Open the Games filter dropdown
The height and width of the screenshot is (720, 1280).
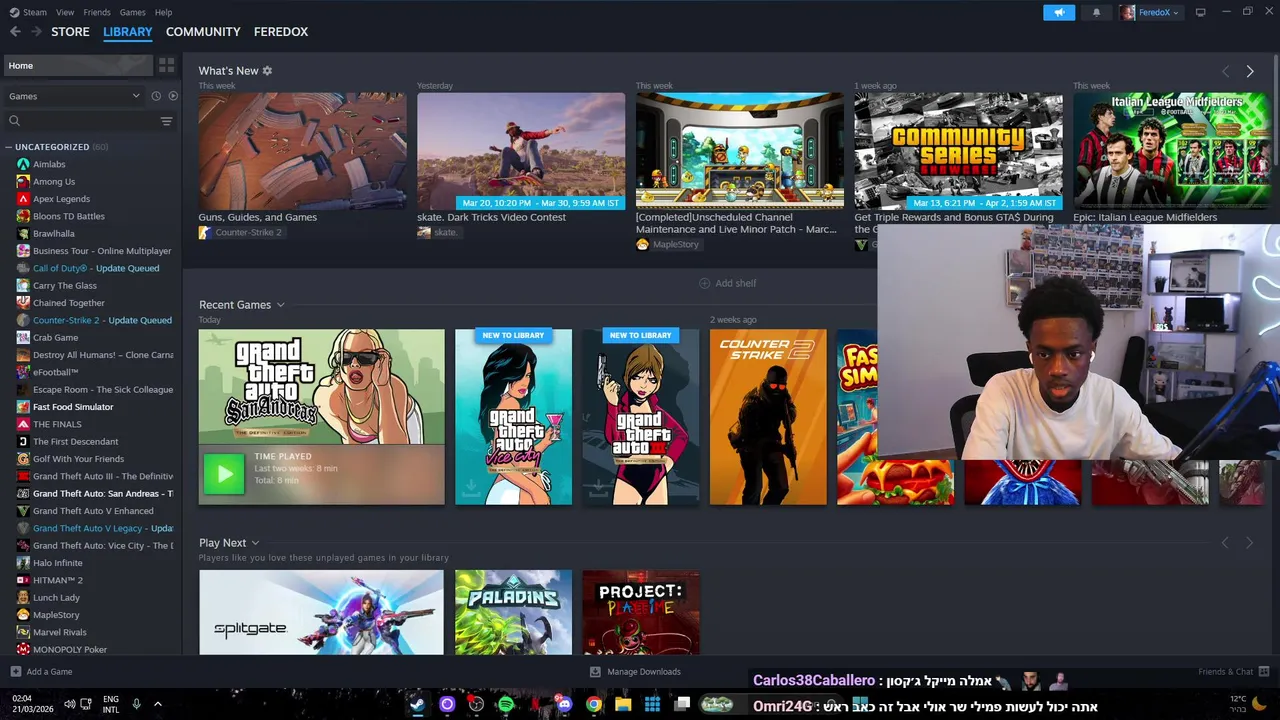pyautogui.click(x=74, y=96)
